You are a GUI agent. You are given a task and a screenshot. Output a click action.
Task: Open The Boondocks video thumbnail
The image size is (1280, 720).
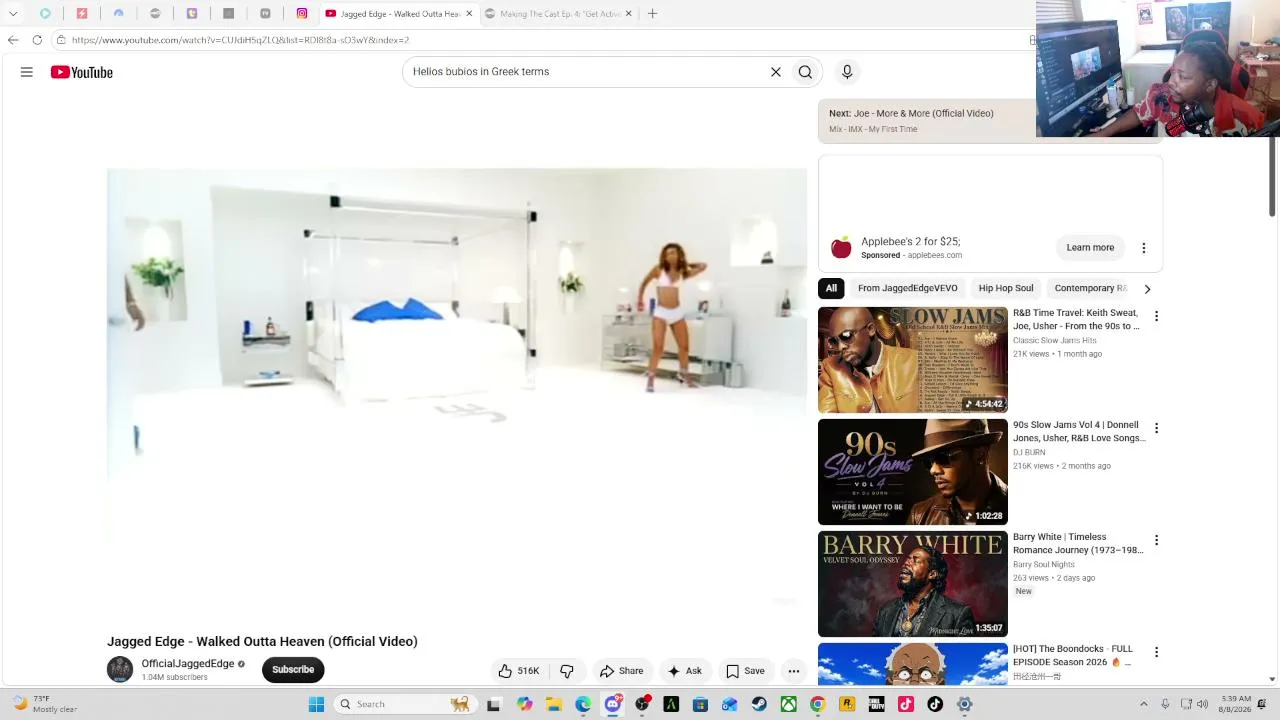[913, 664]
